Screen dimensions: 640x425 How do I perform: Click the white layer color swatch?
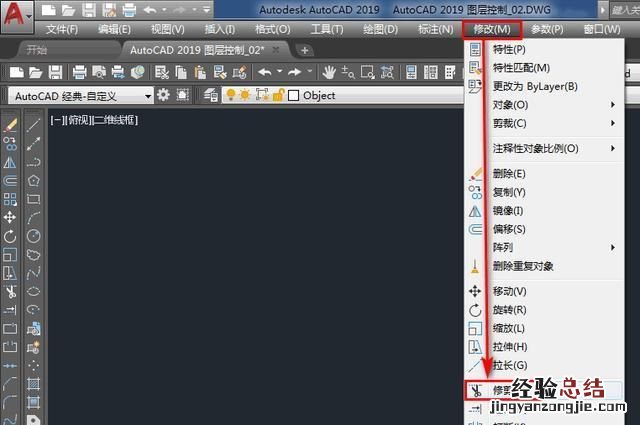point(293,96)
